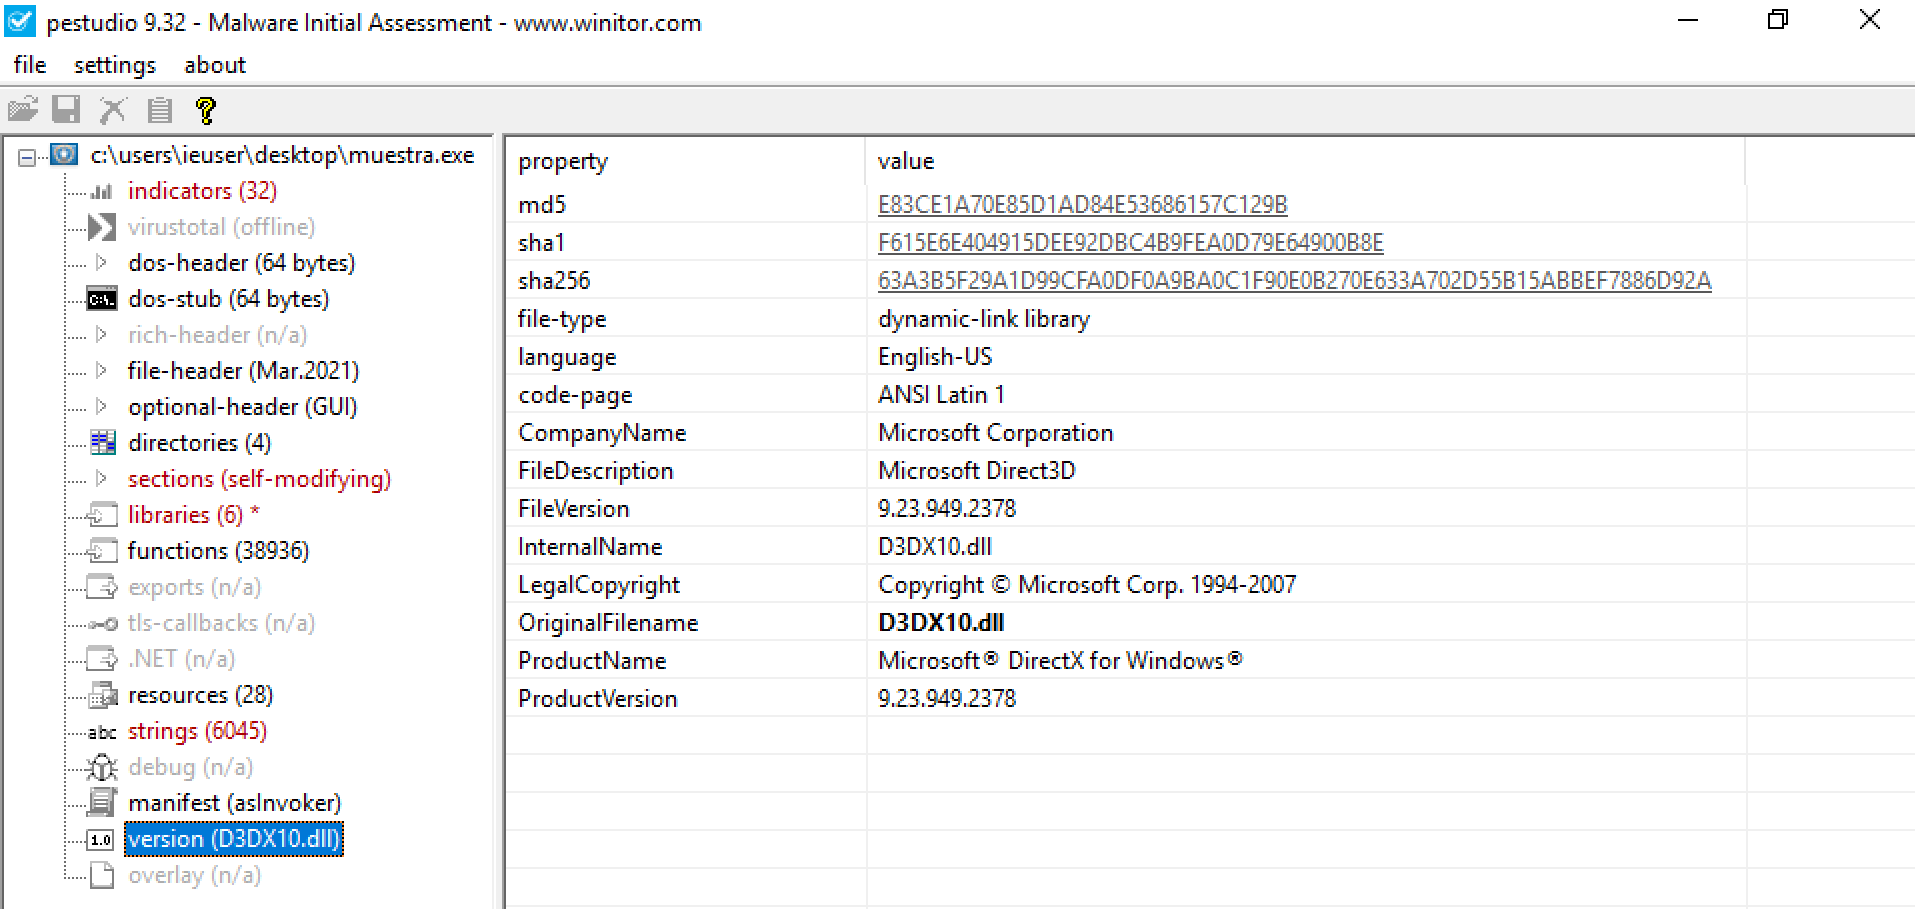Image resolution: width=1915 pixels, height=909 pixels.
Task: Select directories (4) tree entry
Action: click(x=199, y=443)
